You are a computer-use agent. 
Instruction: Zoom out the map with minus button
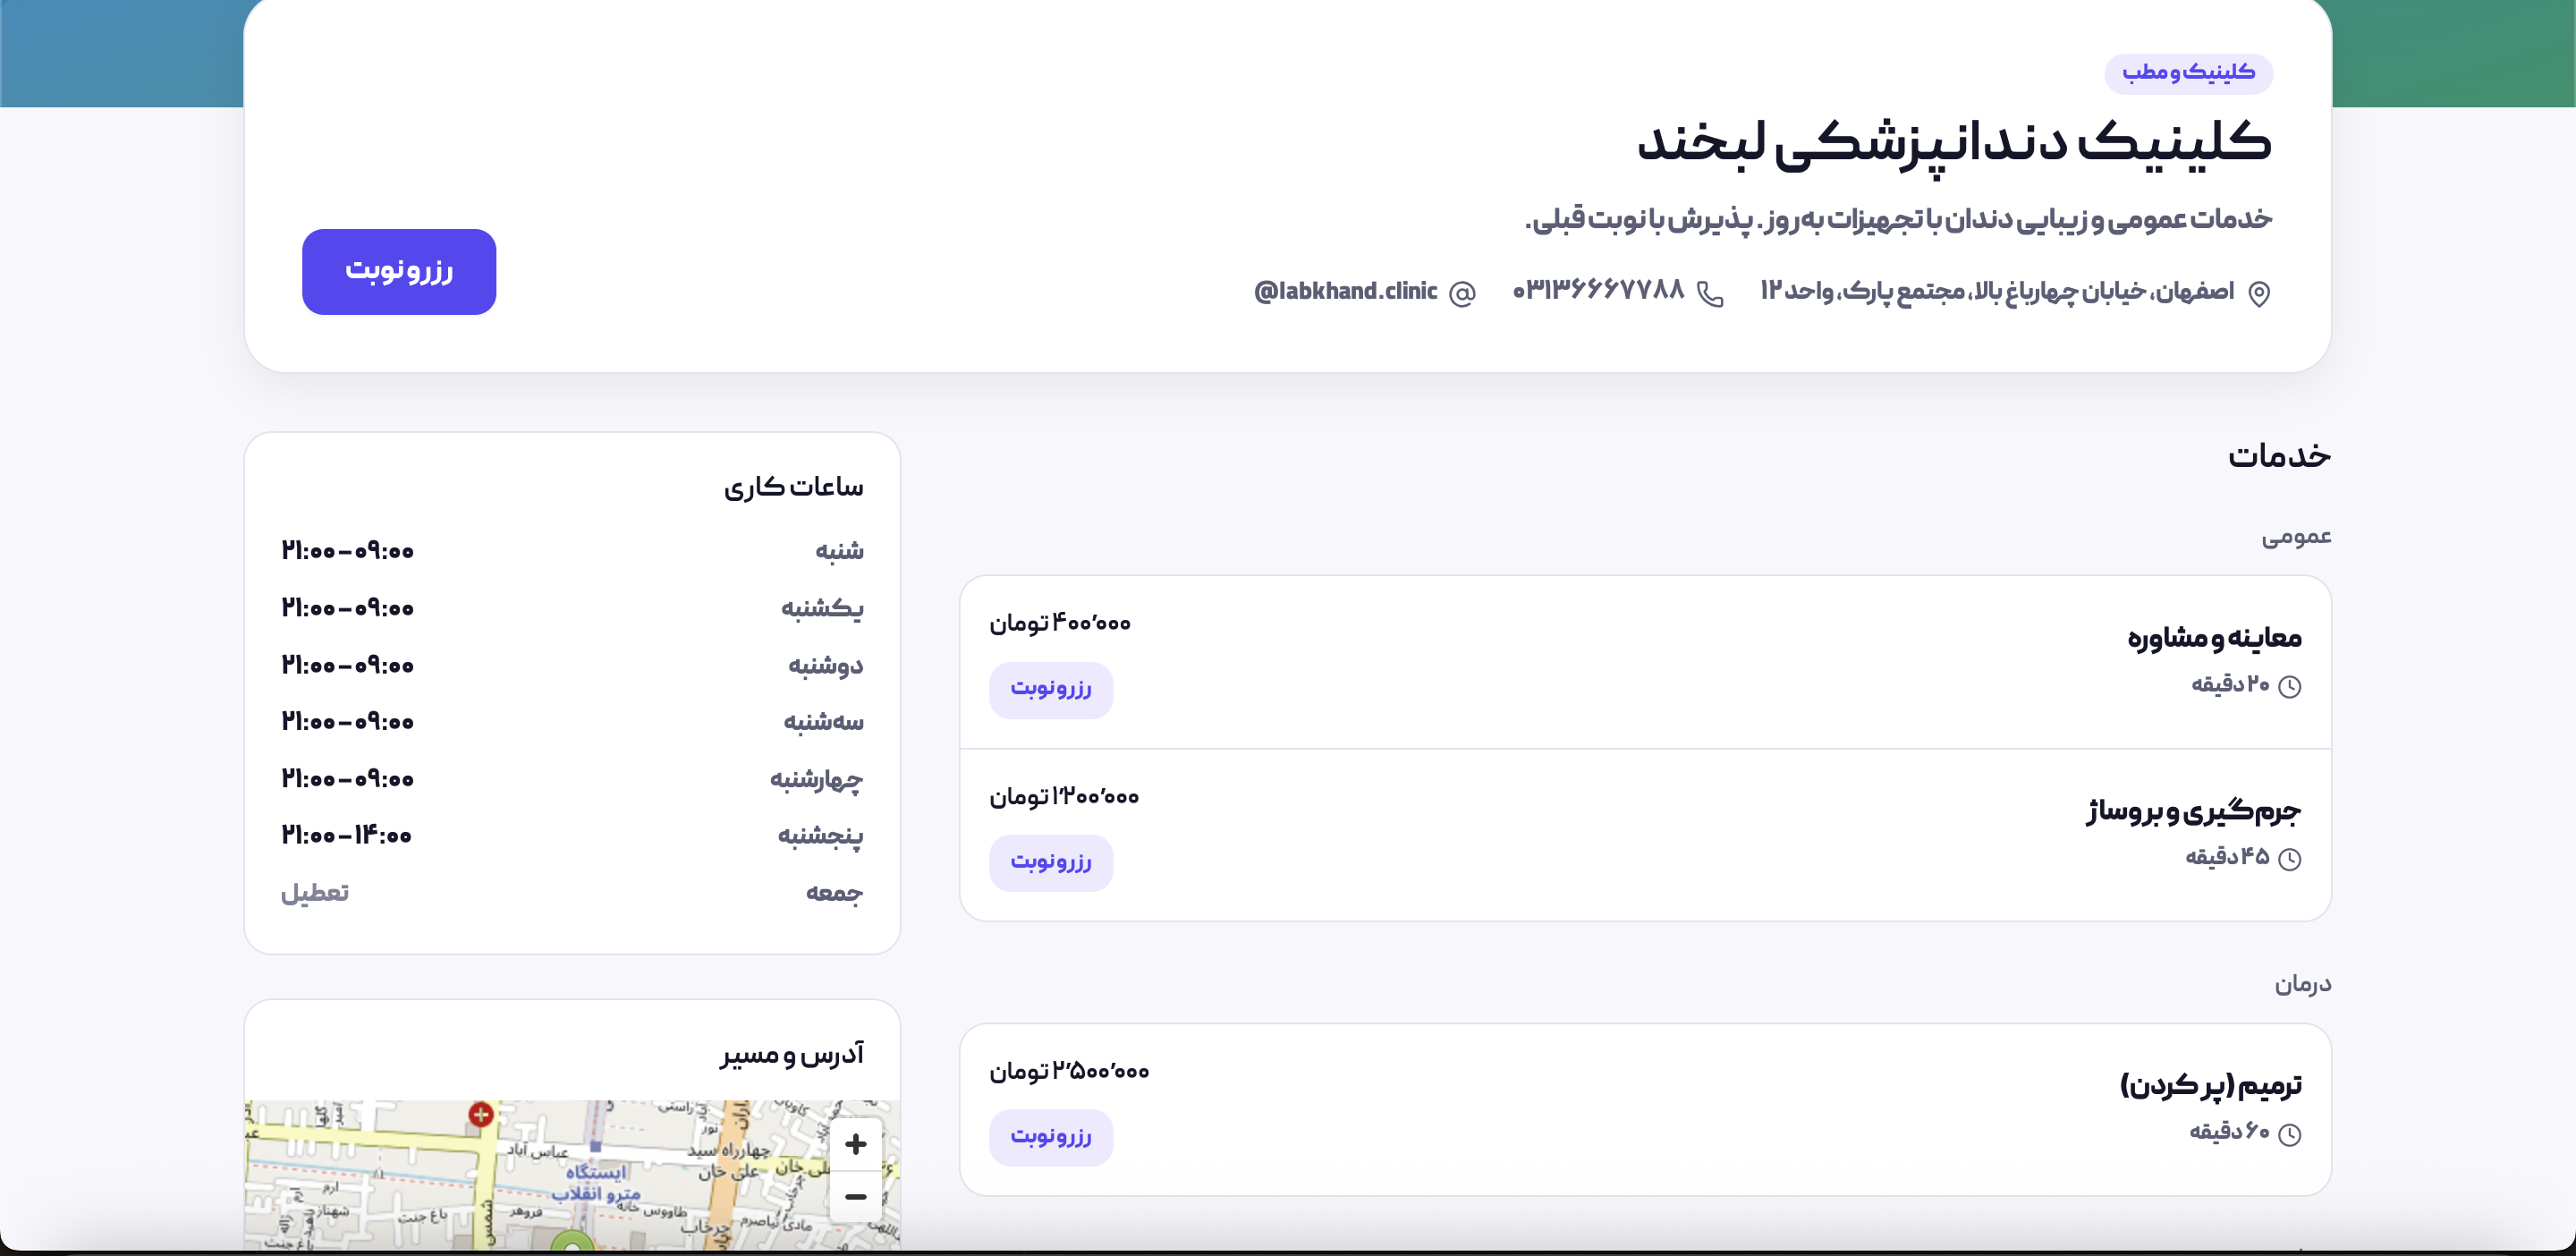[855, 1196]
